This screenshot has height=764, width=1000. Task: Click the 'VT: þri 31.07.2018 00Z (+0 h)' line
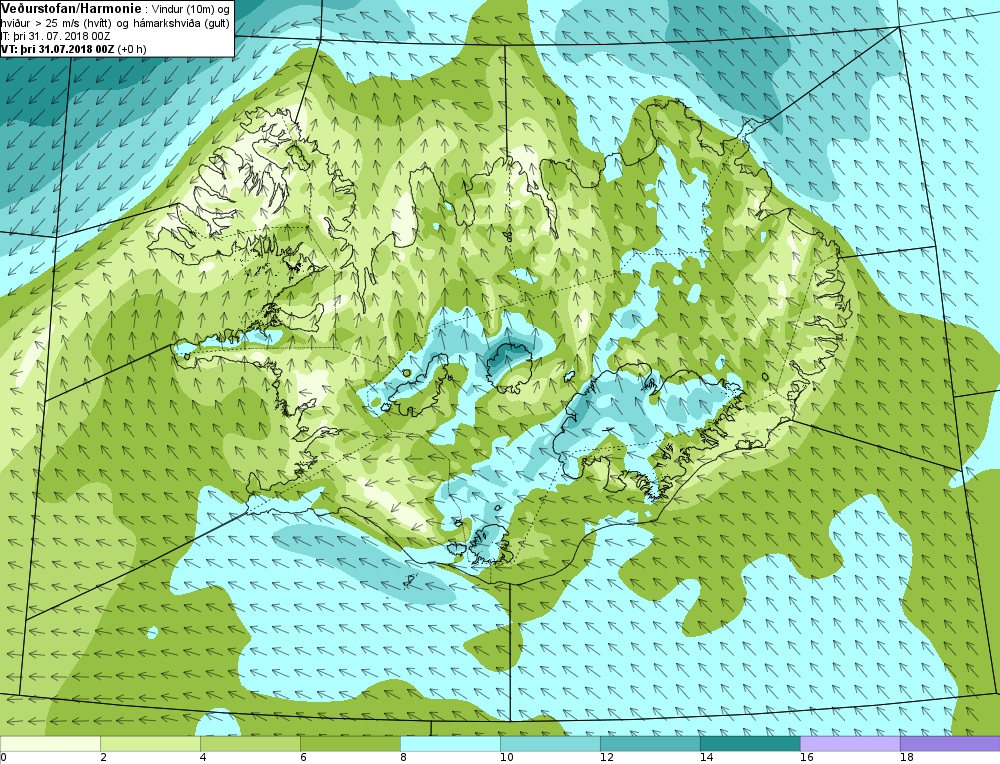74,49
